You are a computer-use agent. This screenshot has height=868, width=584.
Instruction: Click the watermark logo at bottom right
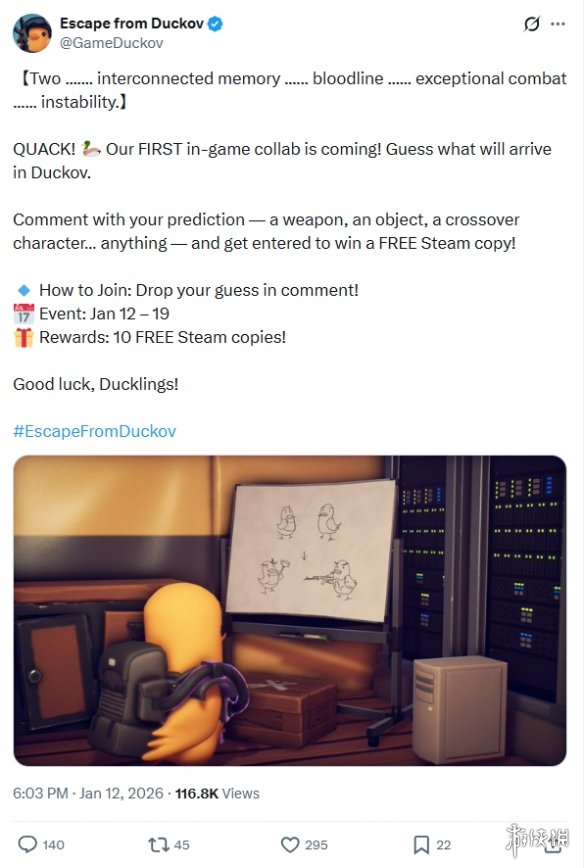pos(536,840)
